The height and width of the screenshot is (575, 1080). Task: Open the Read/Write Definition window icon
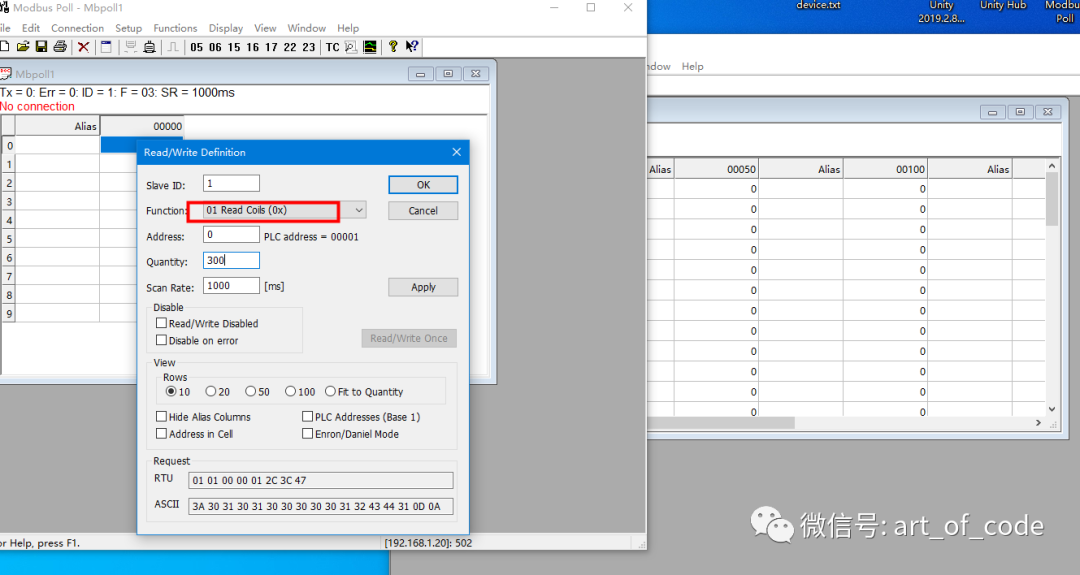[x=106, y=47]
